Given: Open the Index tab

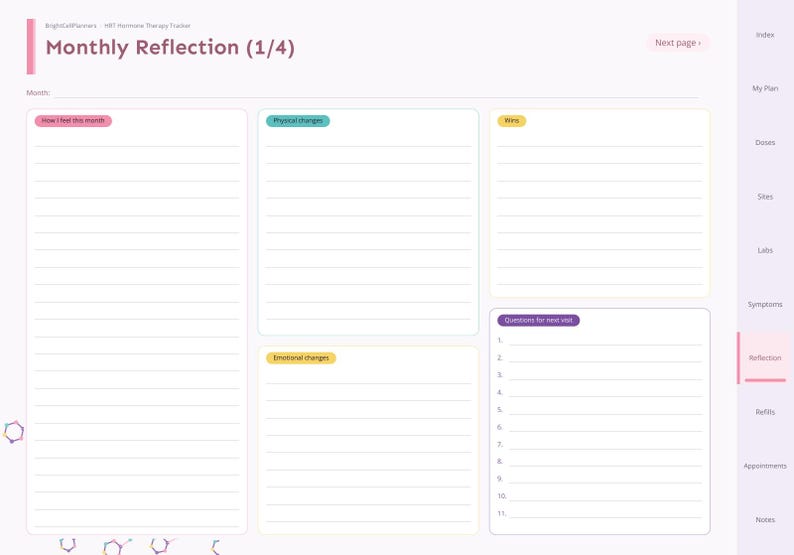Looking at the screenshot, I should click(x=765, y=35).
